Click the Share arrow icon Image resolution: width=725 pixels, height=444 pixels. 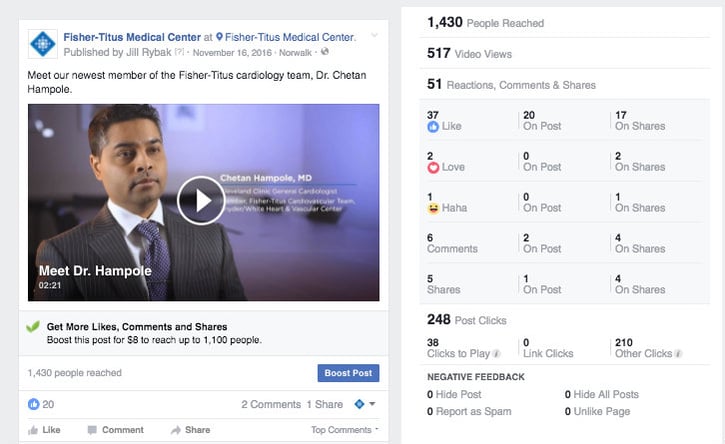point(176,430)
